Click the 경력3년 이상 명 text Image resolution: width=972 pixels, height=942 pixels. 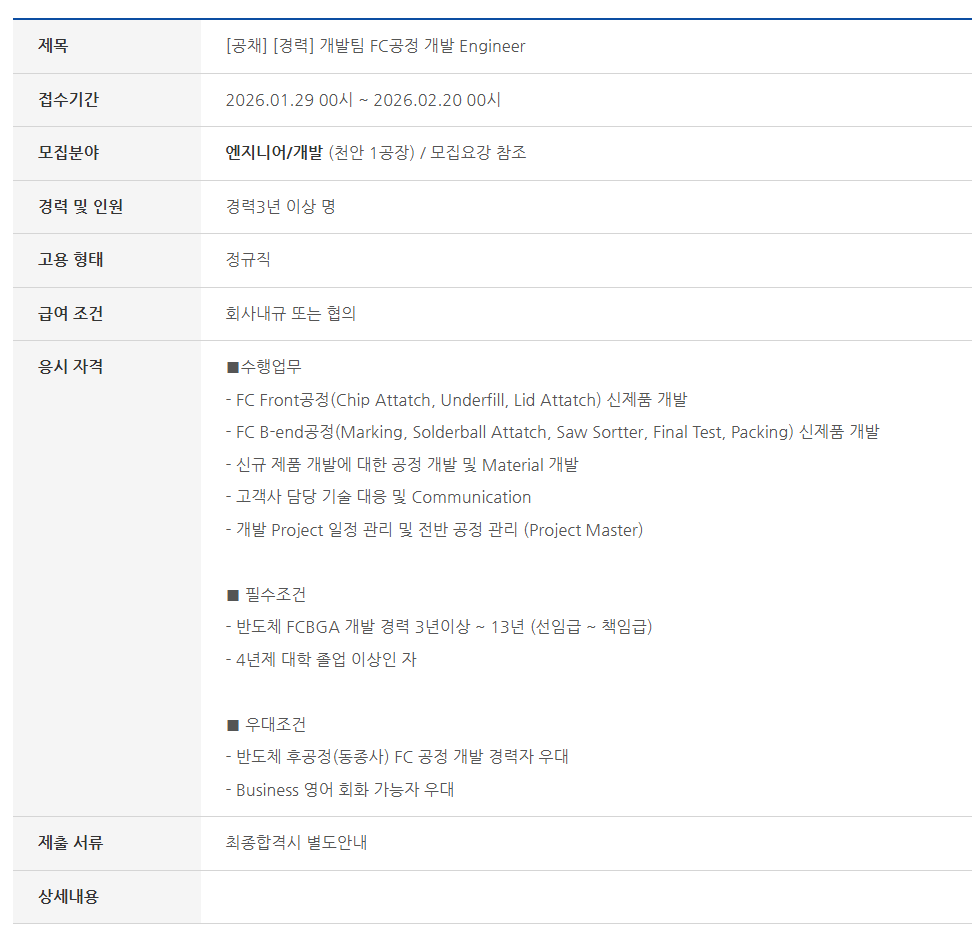[x=280, y=207]
